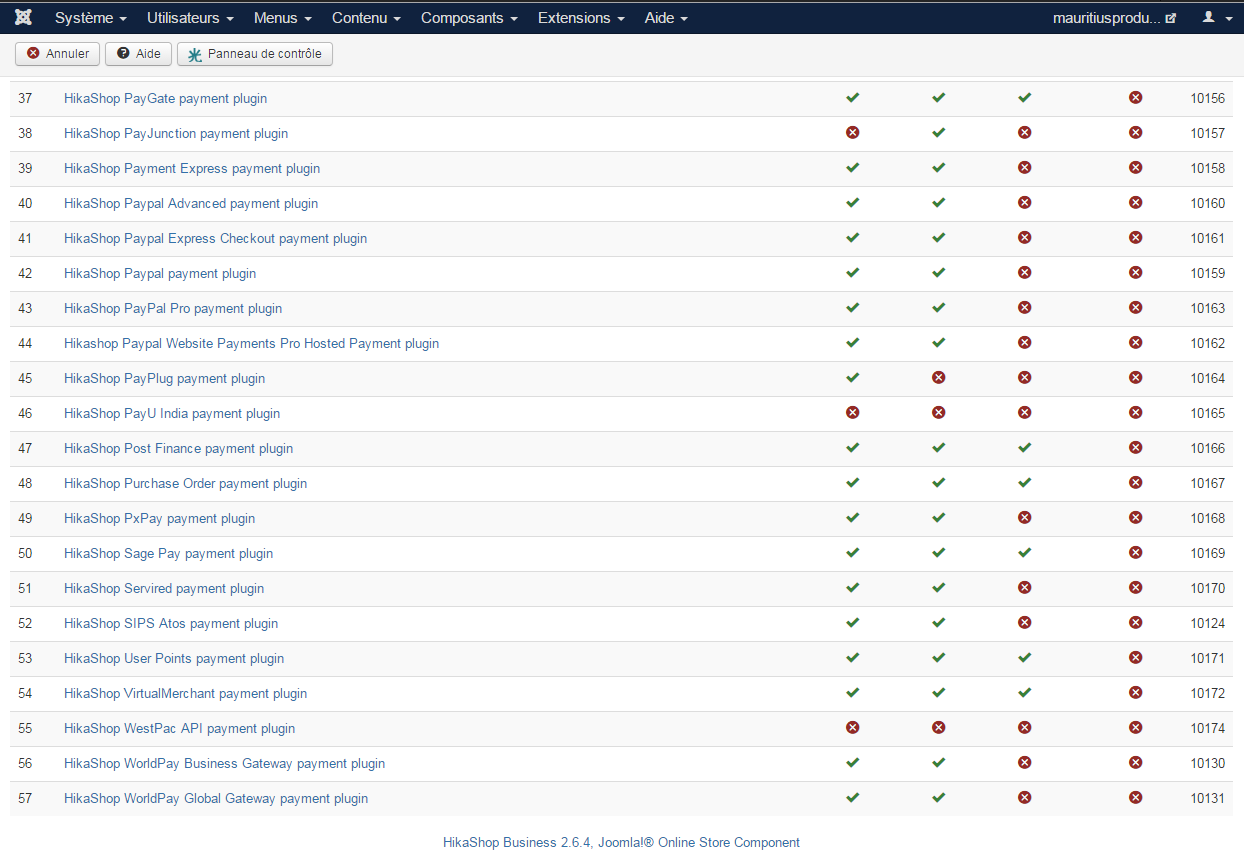Click the Panneau de contrôle button
1244x864 pixels.
coord(255,54)
